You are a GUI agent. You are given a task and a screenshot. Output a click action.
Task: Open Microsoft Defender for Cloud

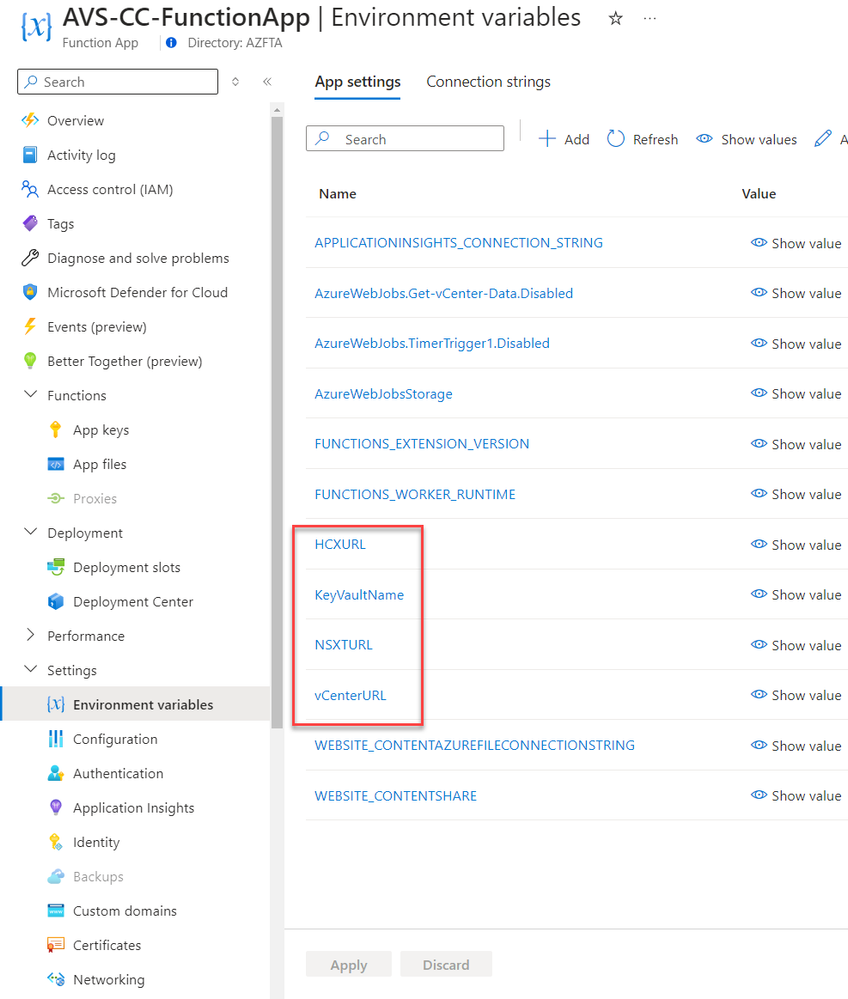[137, 292]
